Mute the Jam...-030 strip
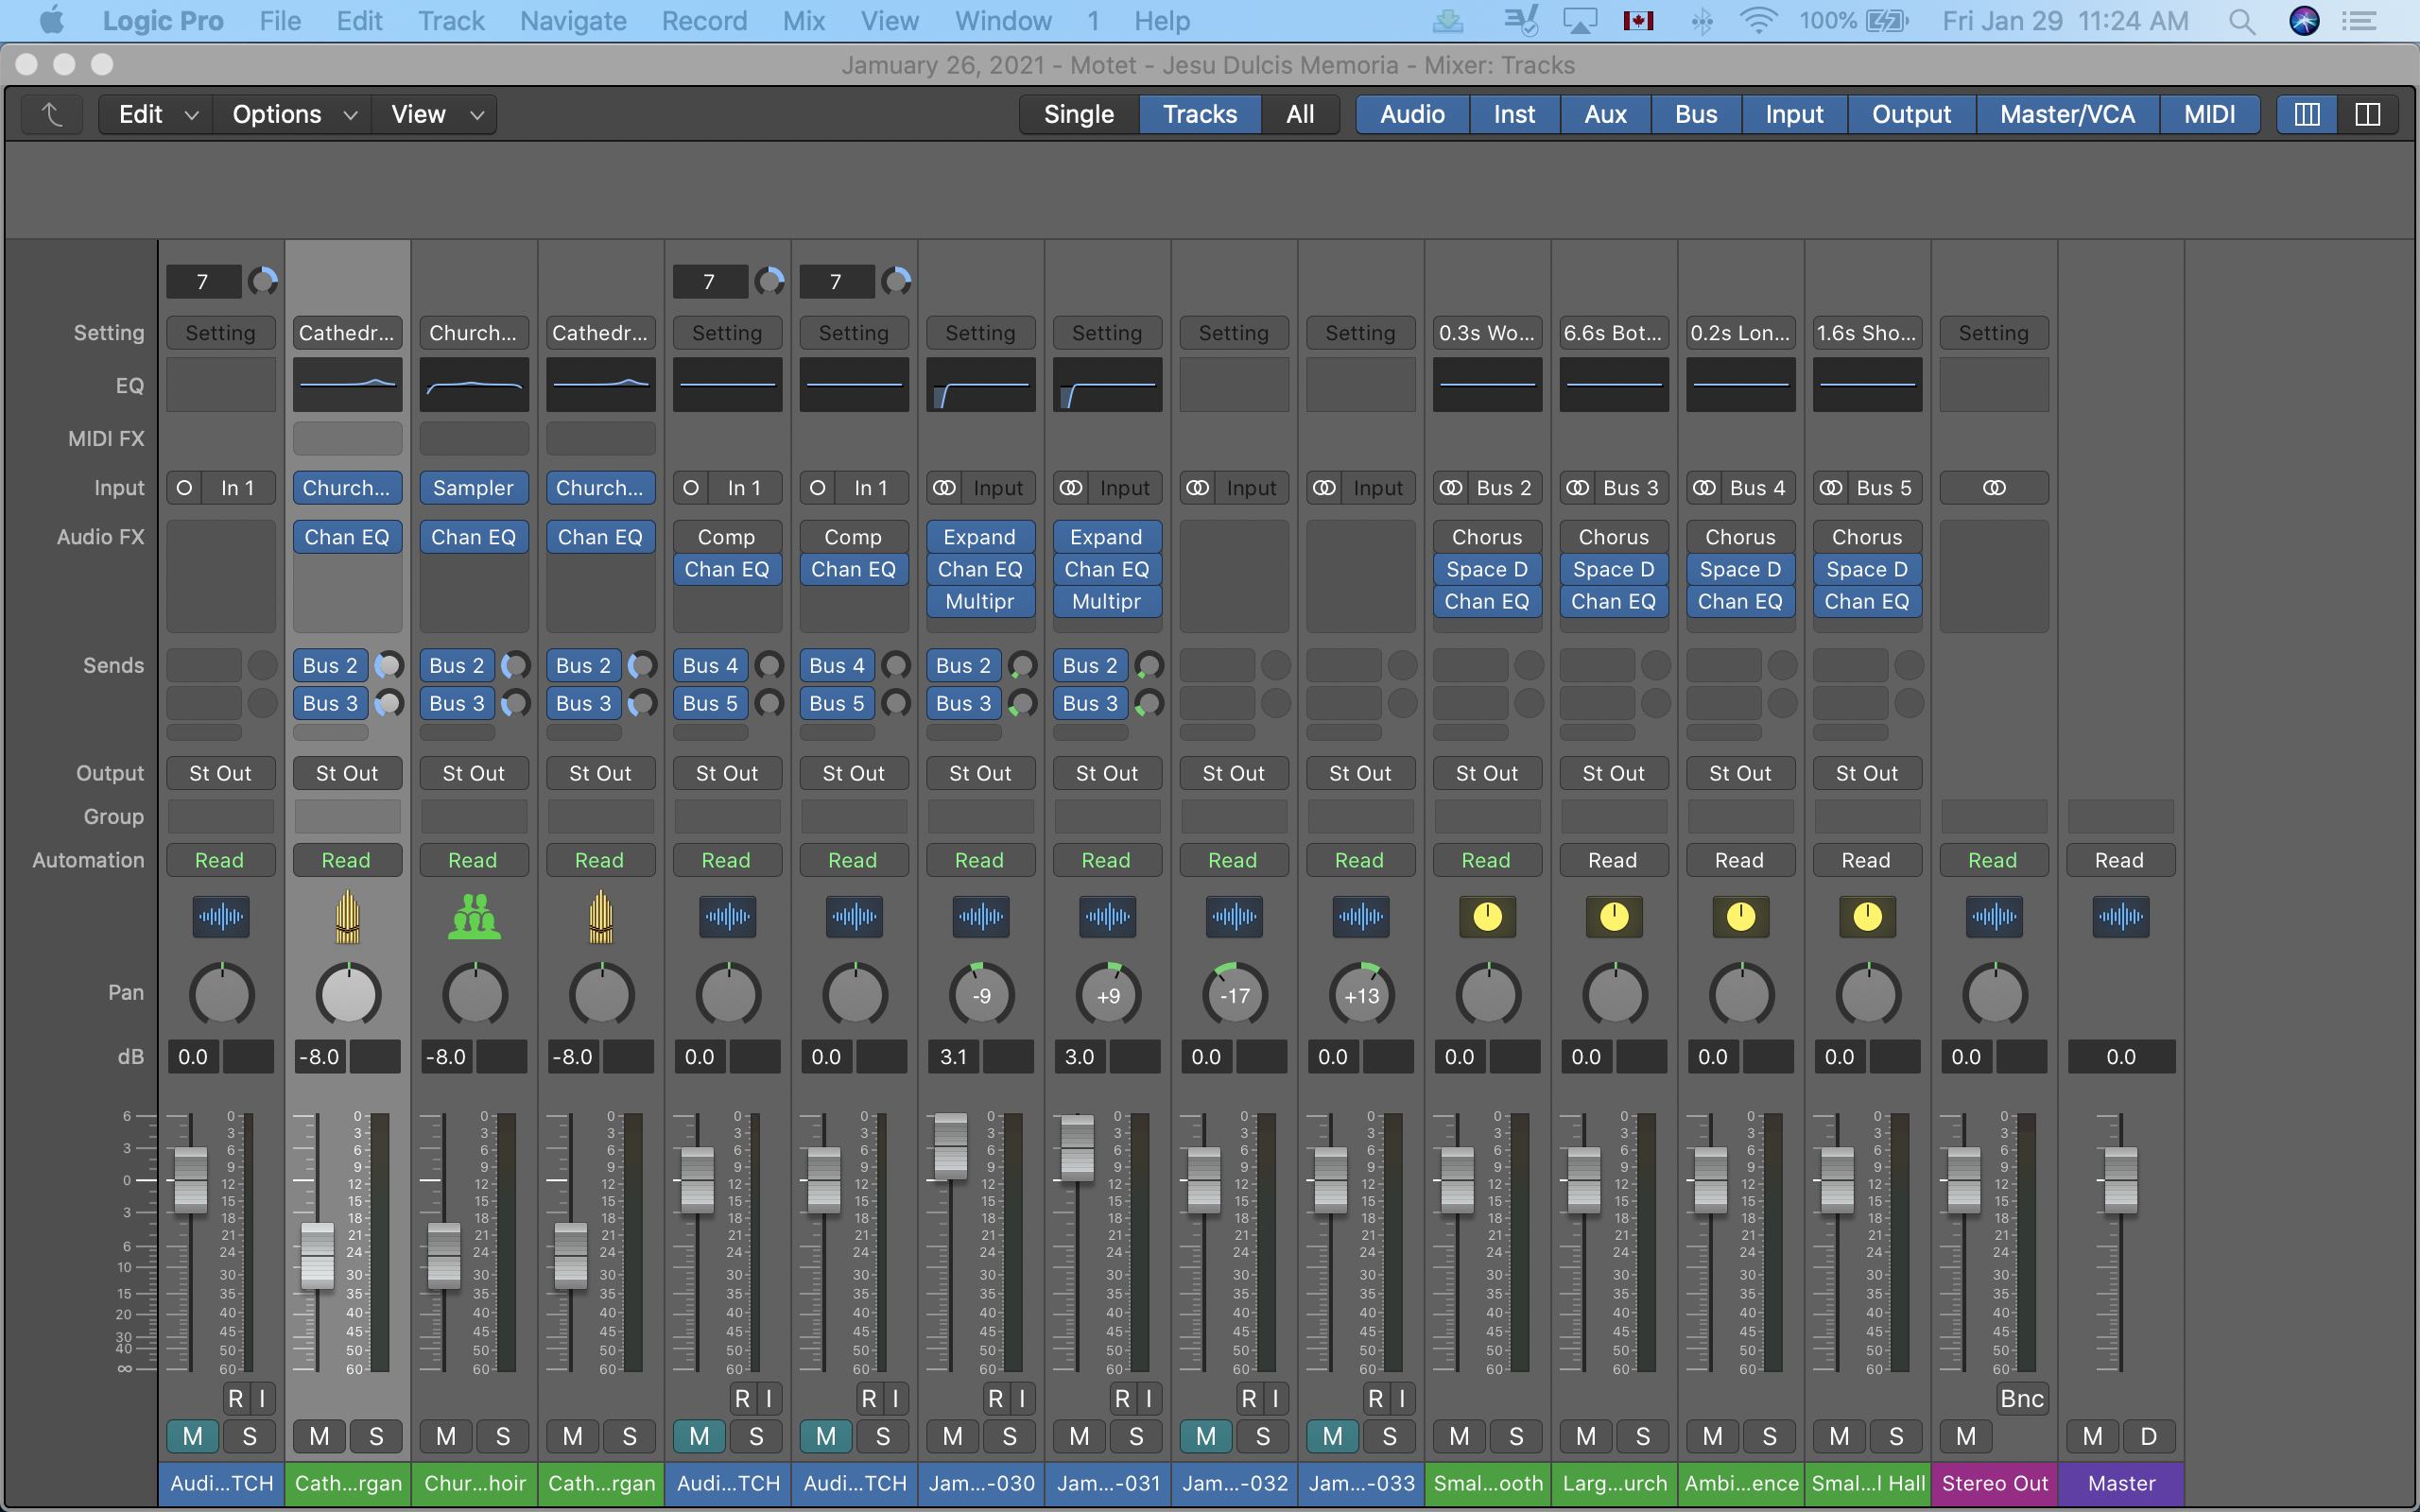 953,1437
